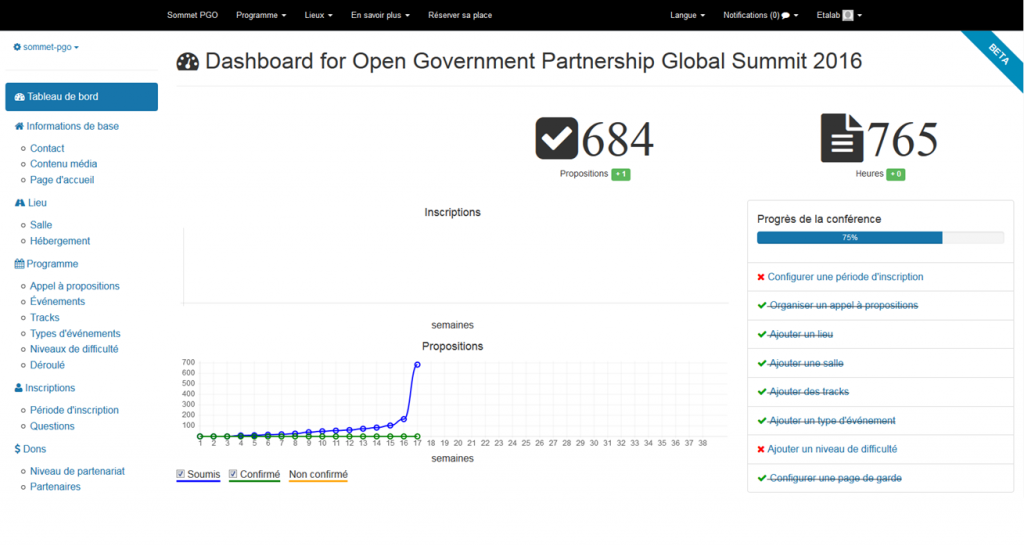
Task: Open the Questions link
Action: tap(52, 426)
